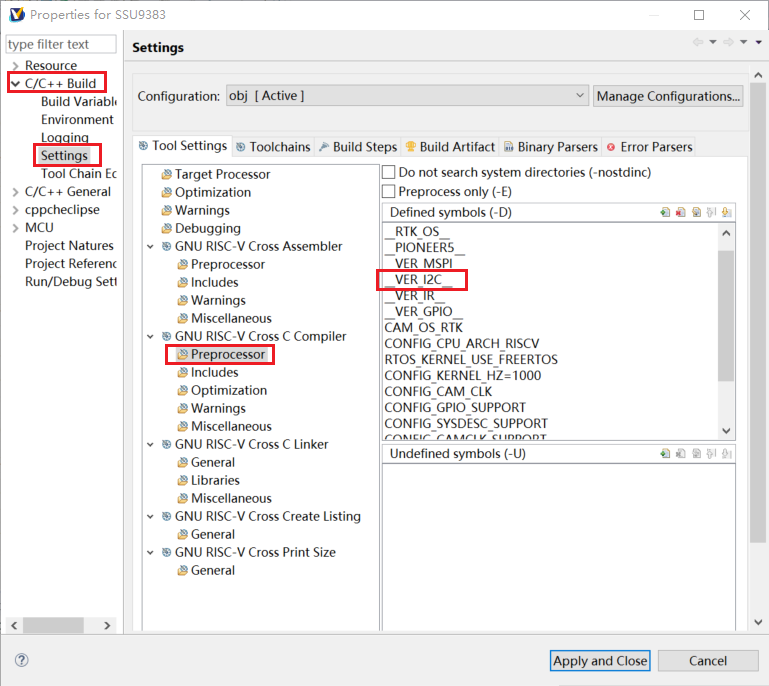Click the Manage Configurations button

coord(668,96)
